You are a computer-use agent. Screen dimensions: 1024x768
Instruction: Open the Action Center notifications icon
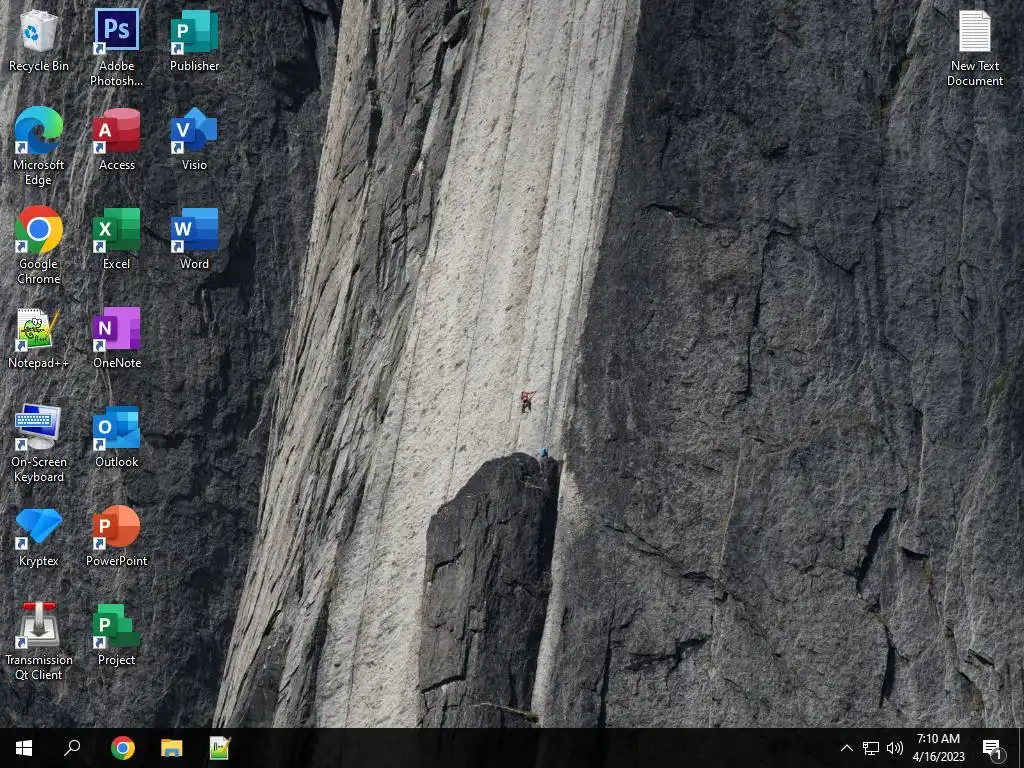click(993, 749)
